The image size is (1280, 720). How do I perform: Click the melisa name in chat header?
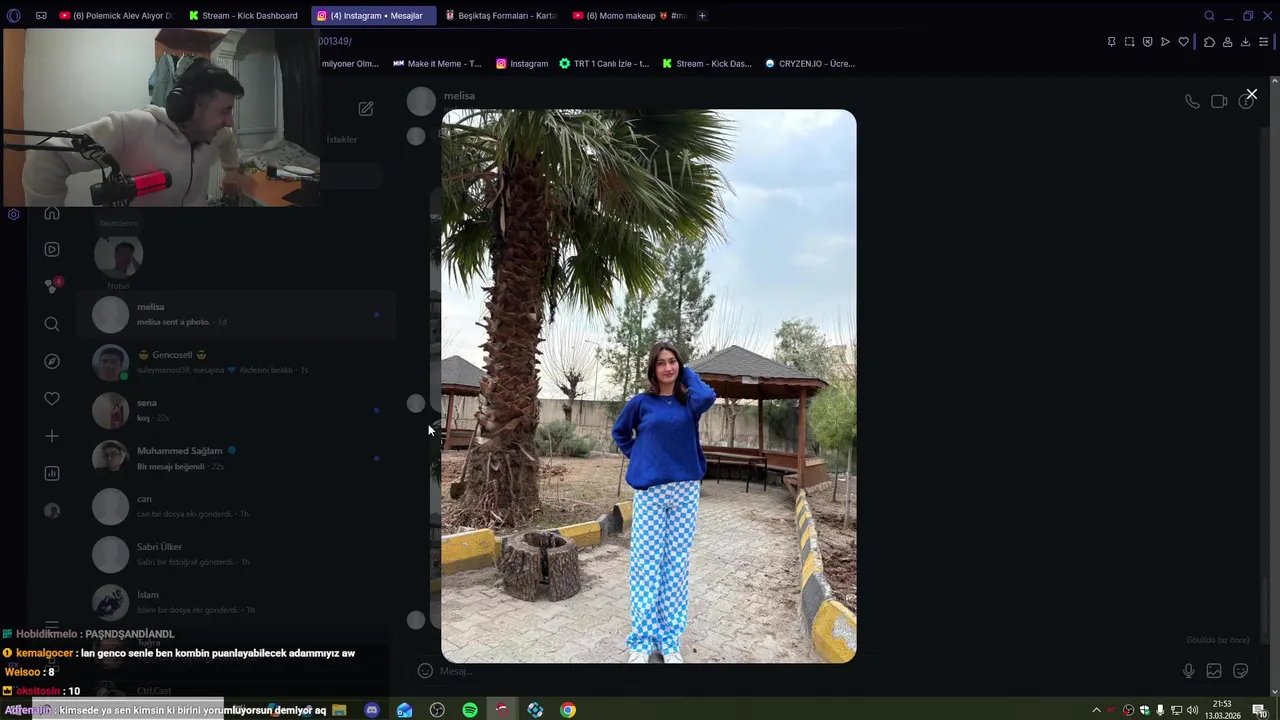[x=459, y=96]
